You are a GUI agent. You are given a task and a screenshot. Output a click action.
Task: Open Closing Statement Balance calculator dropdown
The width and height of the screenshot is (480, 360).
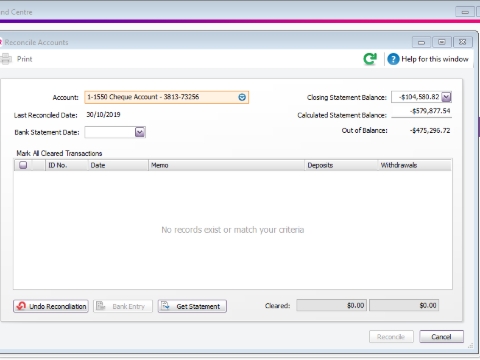pos(446,97)
